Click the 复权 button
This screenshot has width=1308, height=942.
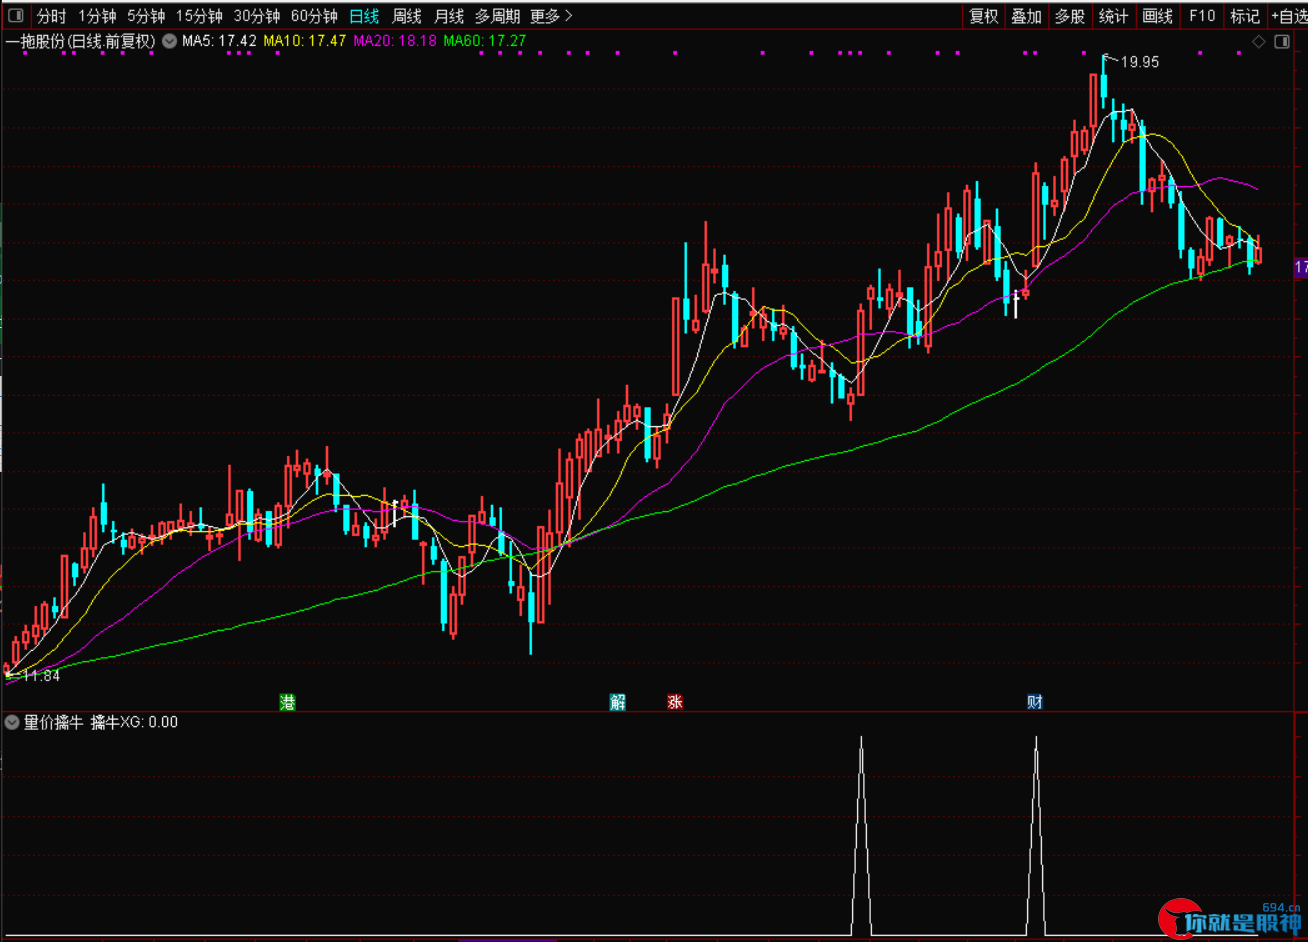pyautogui.click(x=984, y=16)
